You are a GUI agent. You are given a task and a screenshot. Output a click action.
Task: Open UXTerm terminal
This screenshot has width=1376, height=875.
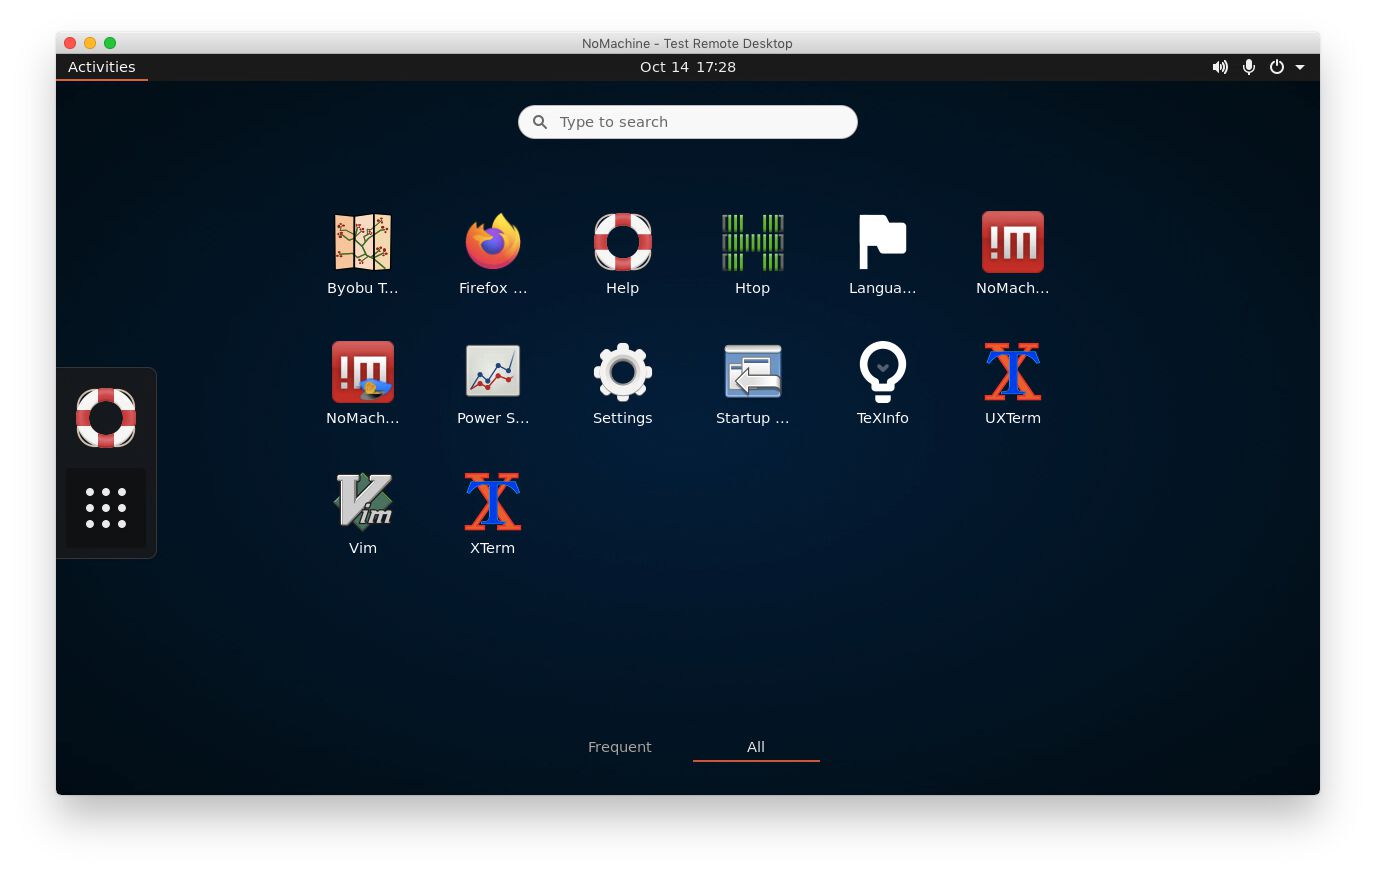tap(1012, 371)
